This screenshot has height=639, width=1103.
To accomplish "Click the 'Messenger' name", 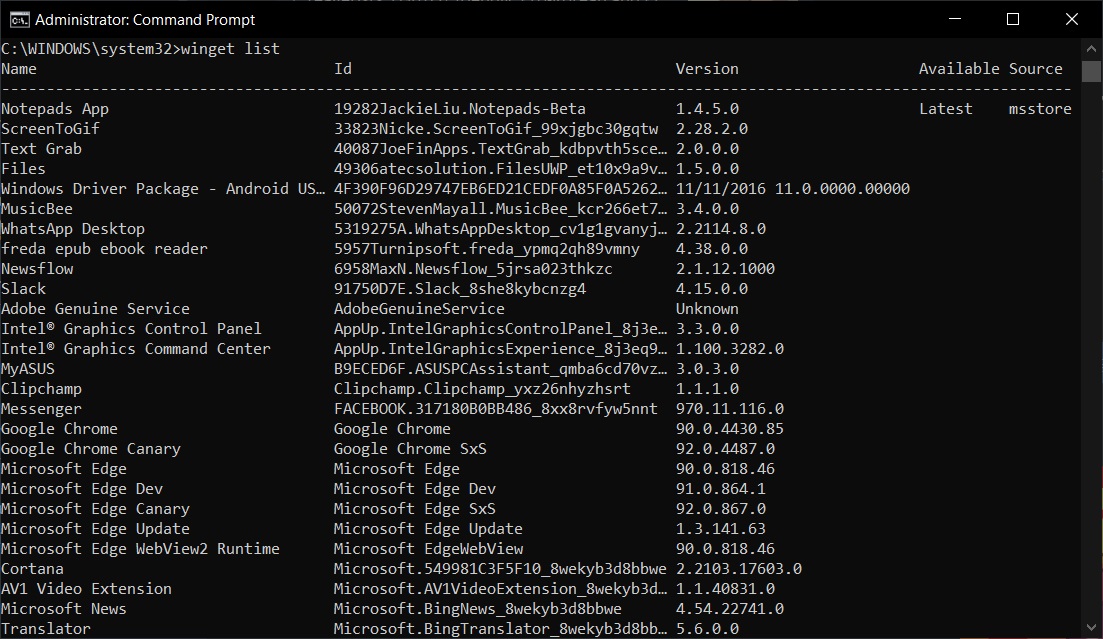I will point(42,409).
